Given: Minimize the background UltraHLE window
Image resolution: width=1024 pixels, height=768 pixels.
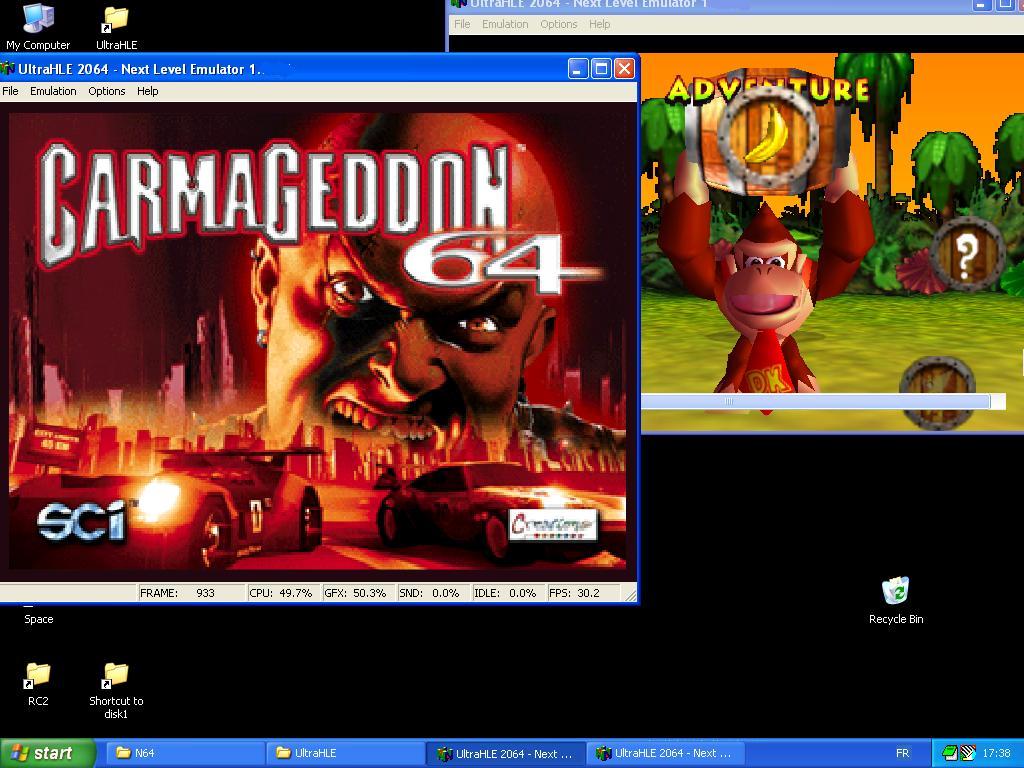Looking at the screenshot, I should click(x=982, y=5).
